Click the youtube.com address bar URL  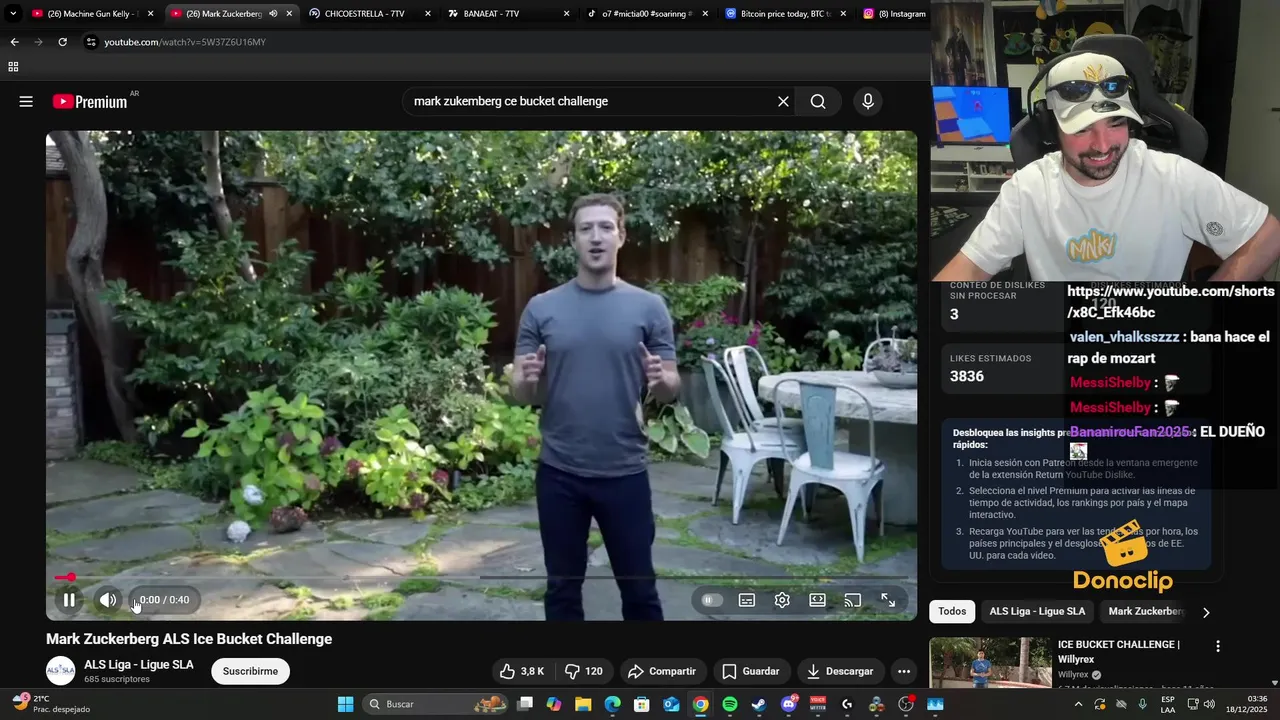point(185,42)
